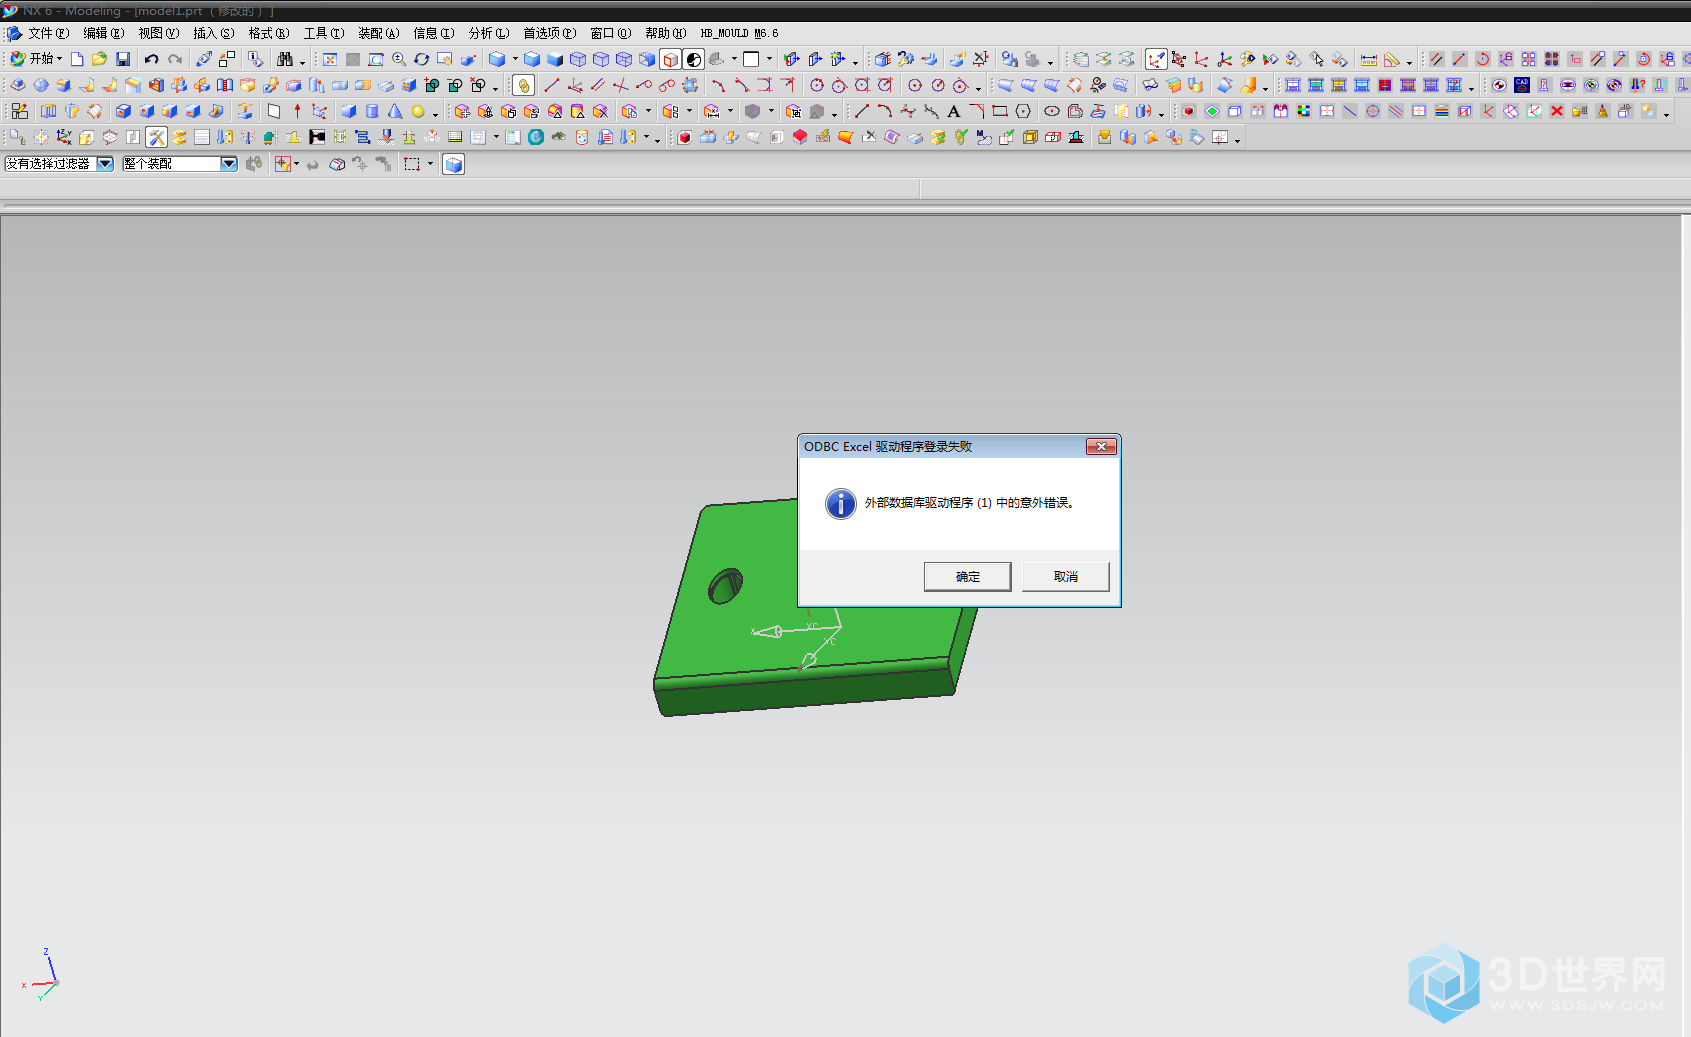
Task: Open the selection filter combo box
Action: click(x=59, y=164)
